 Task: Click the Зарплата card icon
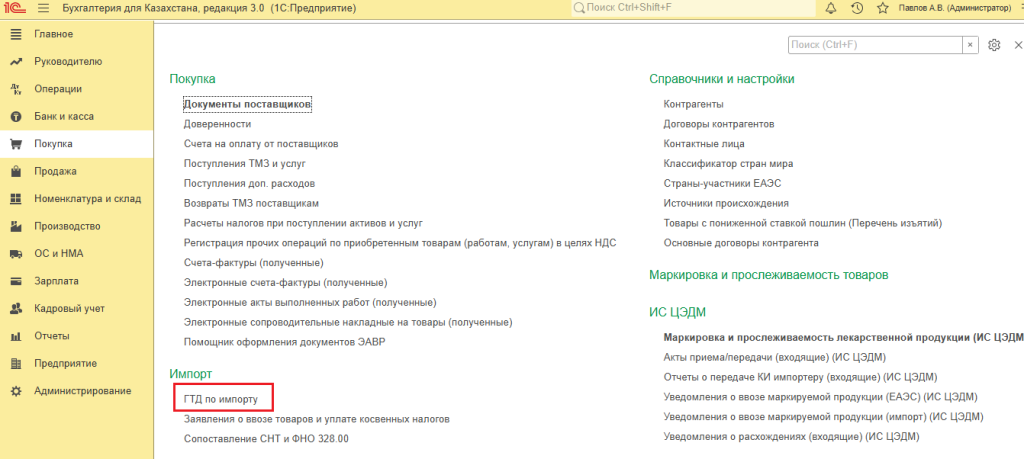(16, 281)
